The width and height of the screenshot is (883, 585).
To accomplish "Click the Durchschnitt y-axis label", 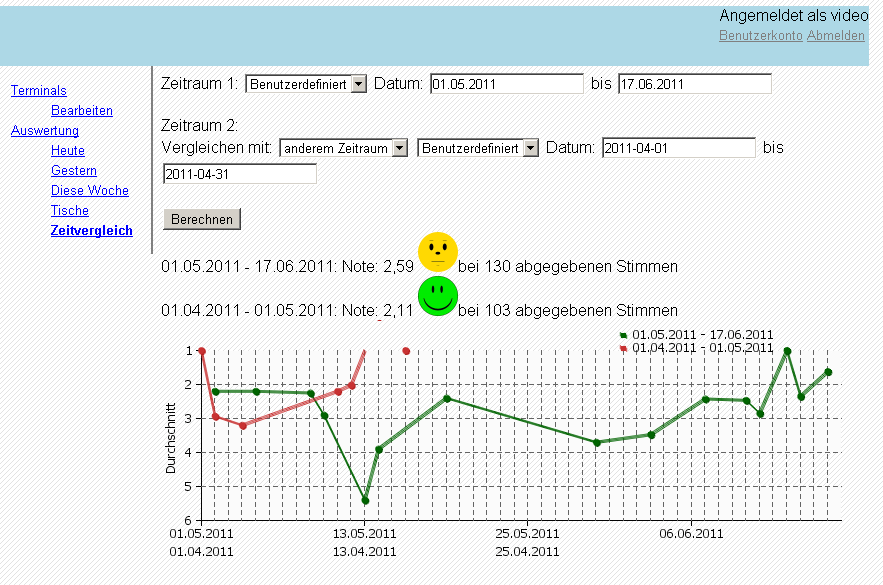I will (x=171, y=438).
